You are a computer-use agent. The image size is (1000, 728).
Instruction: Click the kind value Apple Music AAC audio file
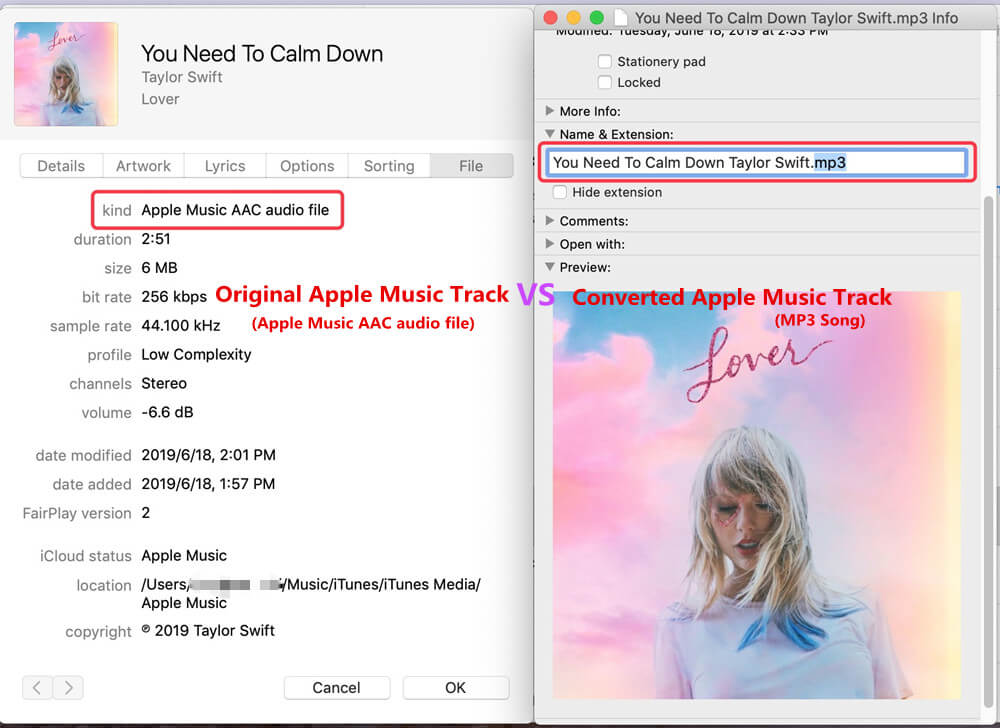tap(235, 210)
